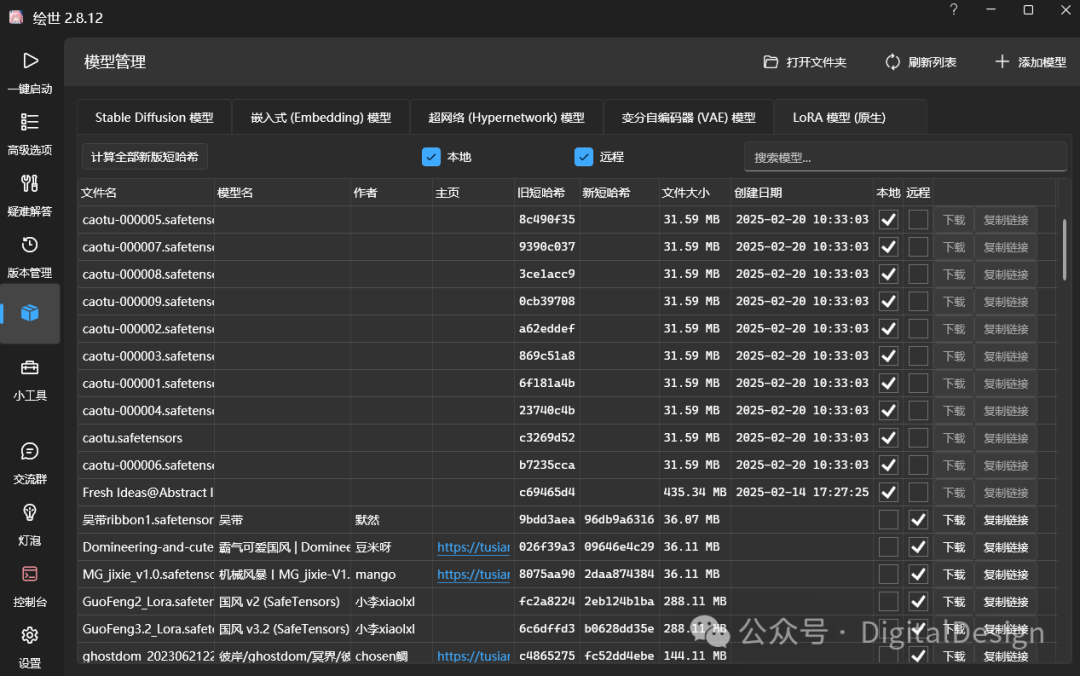
Task: Sort by 作者 column header
Action: coord(391,193)
